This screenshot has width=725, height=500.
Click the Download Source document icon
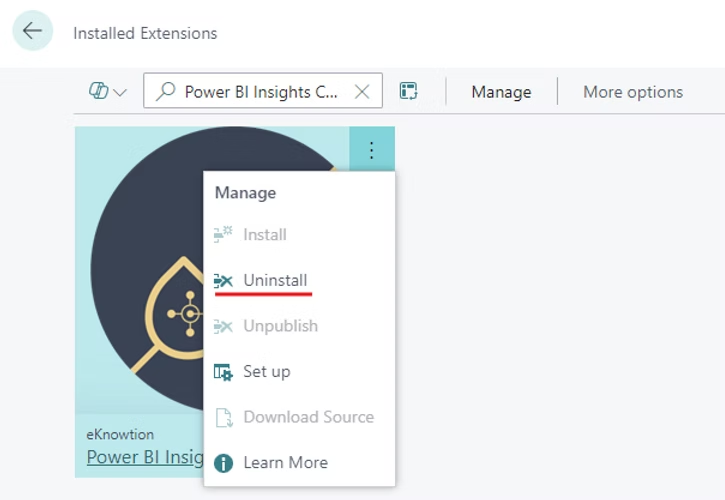[x=224, y=417]
